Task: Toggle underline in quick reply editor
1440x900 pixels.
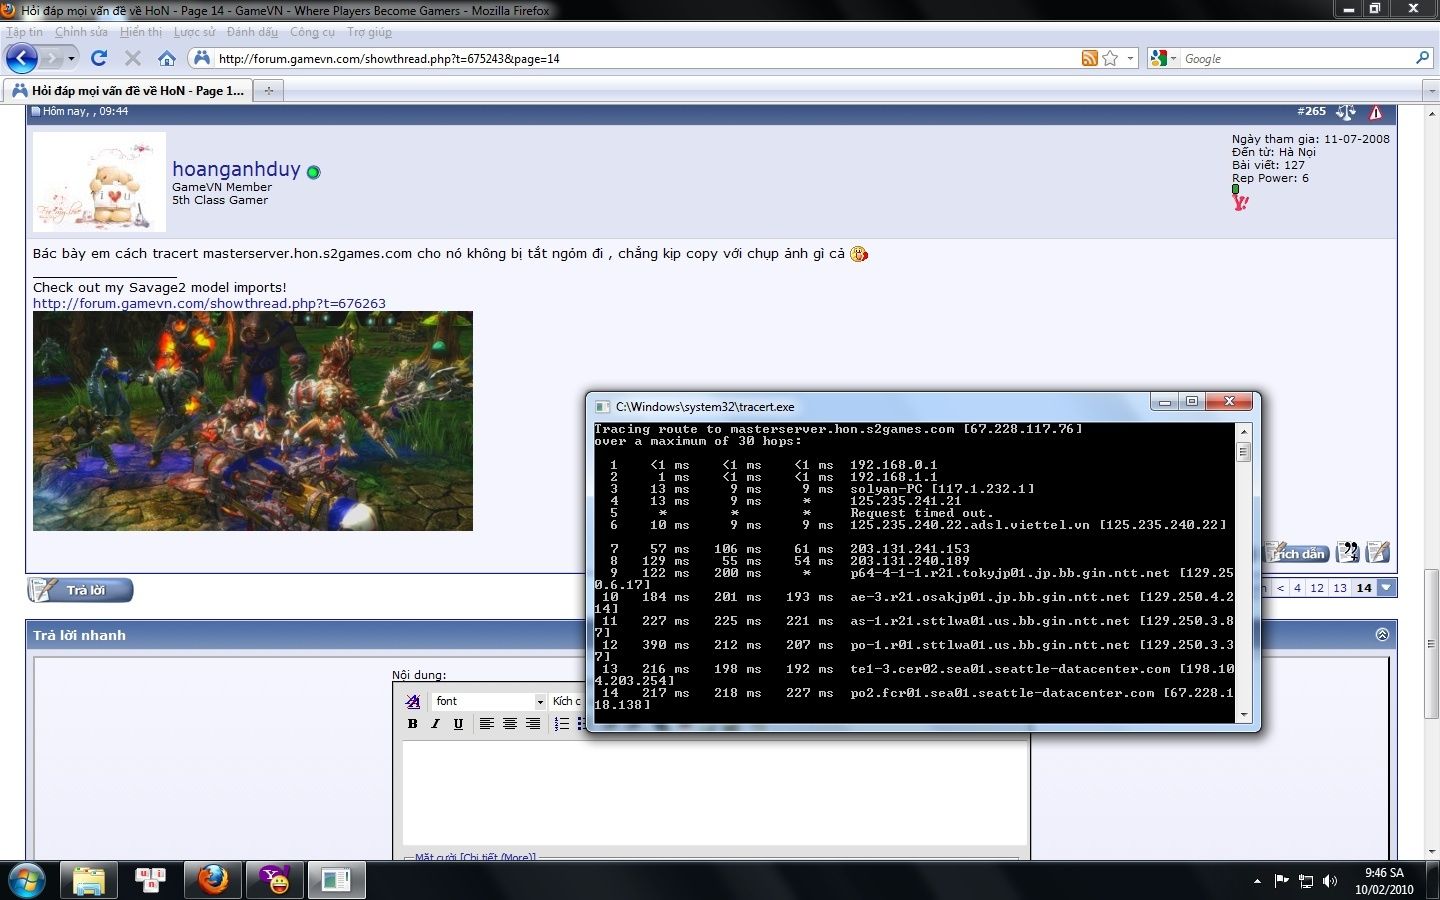Action: [458, 724]
